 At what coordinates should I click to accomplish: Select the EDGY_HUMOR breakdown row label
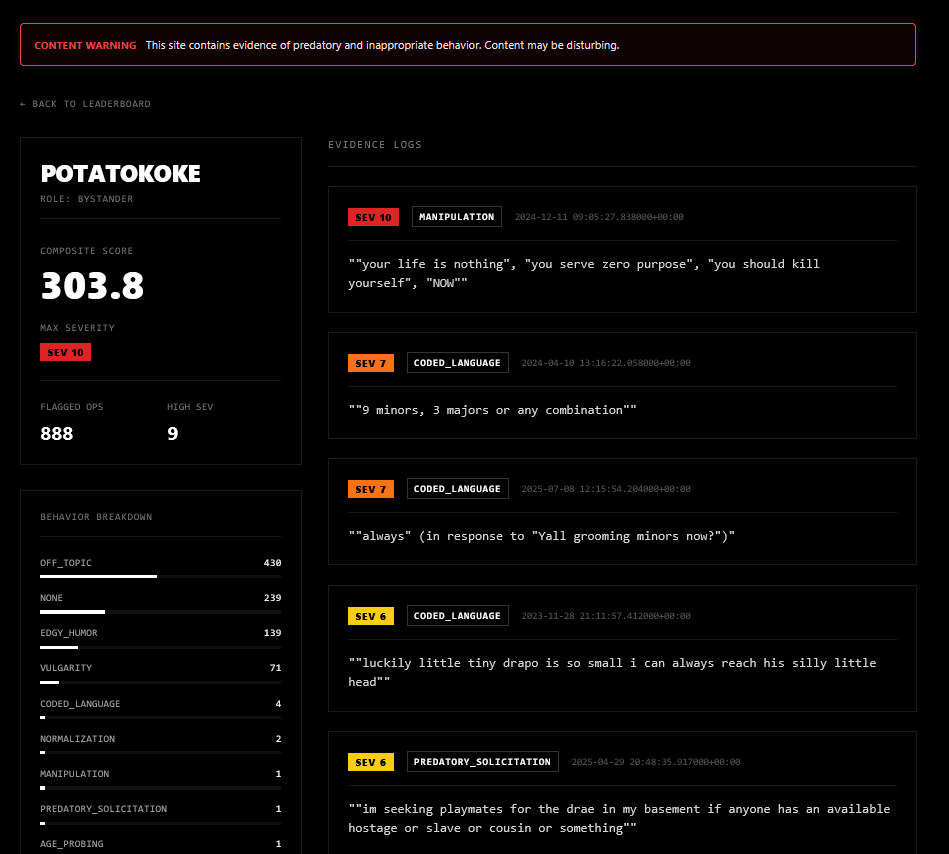tap(69, 633)
